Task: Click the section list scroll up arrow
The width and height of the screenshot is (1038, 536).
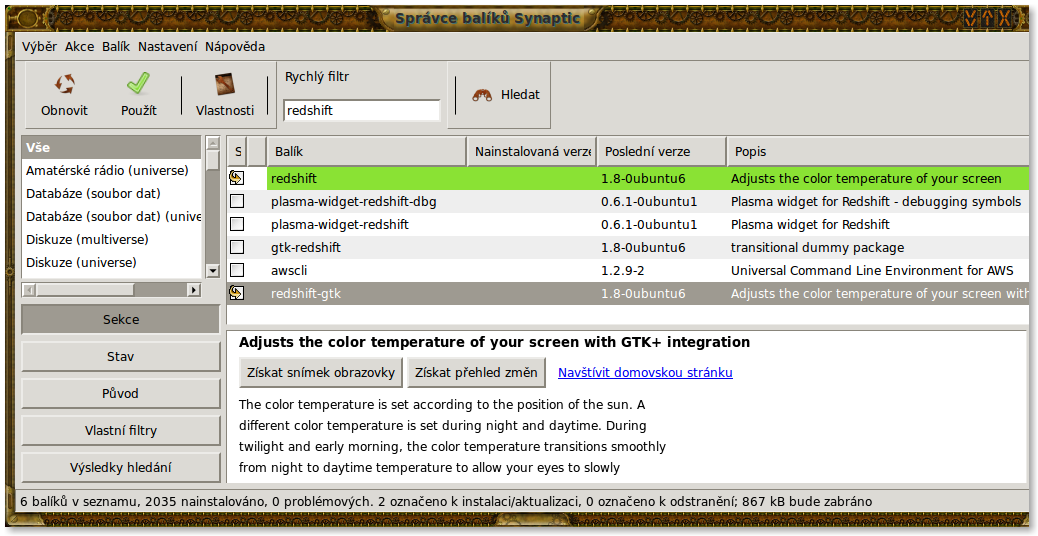Action: [x=212, y=143]
